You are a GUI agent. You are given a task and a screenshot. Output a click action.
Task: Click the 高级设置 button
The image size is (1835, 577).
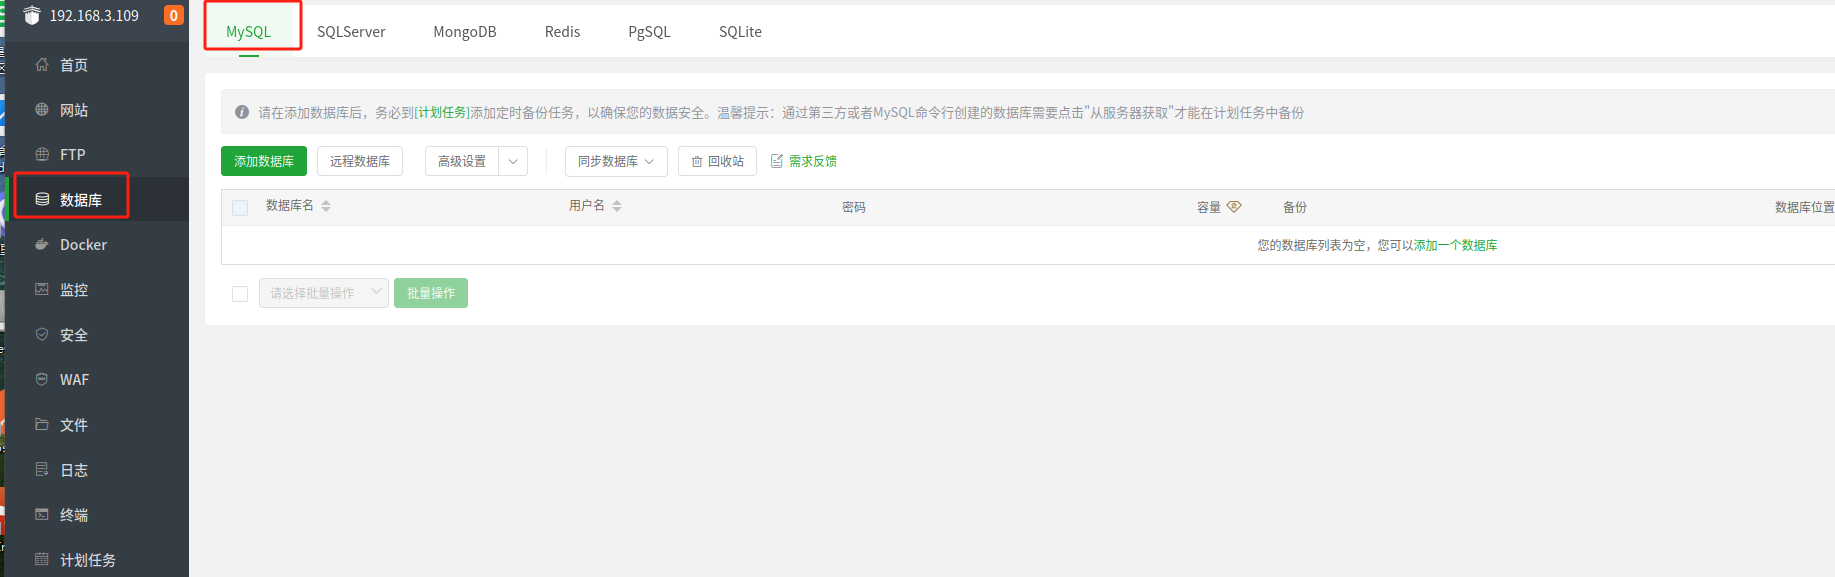(462, 161)
